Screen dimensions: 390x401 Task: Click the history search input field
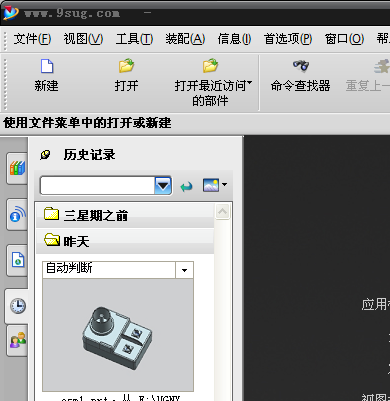[x=97, y=185]
